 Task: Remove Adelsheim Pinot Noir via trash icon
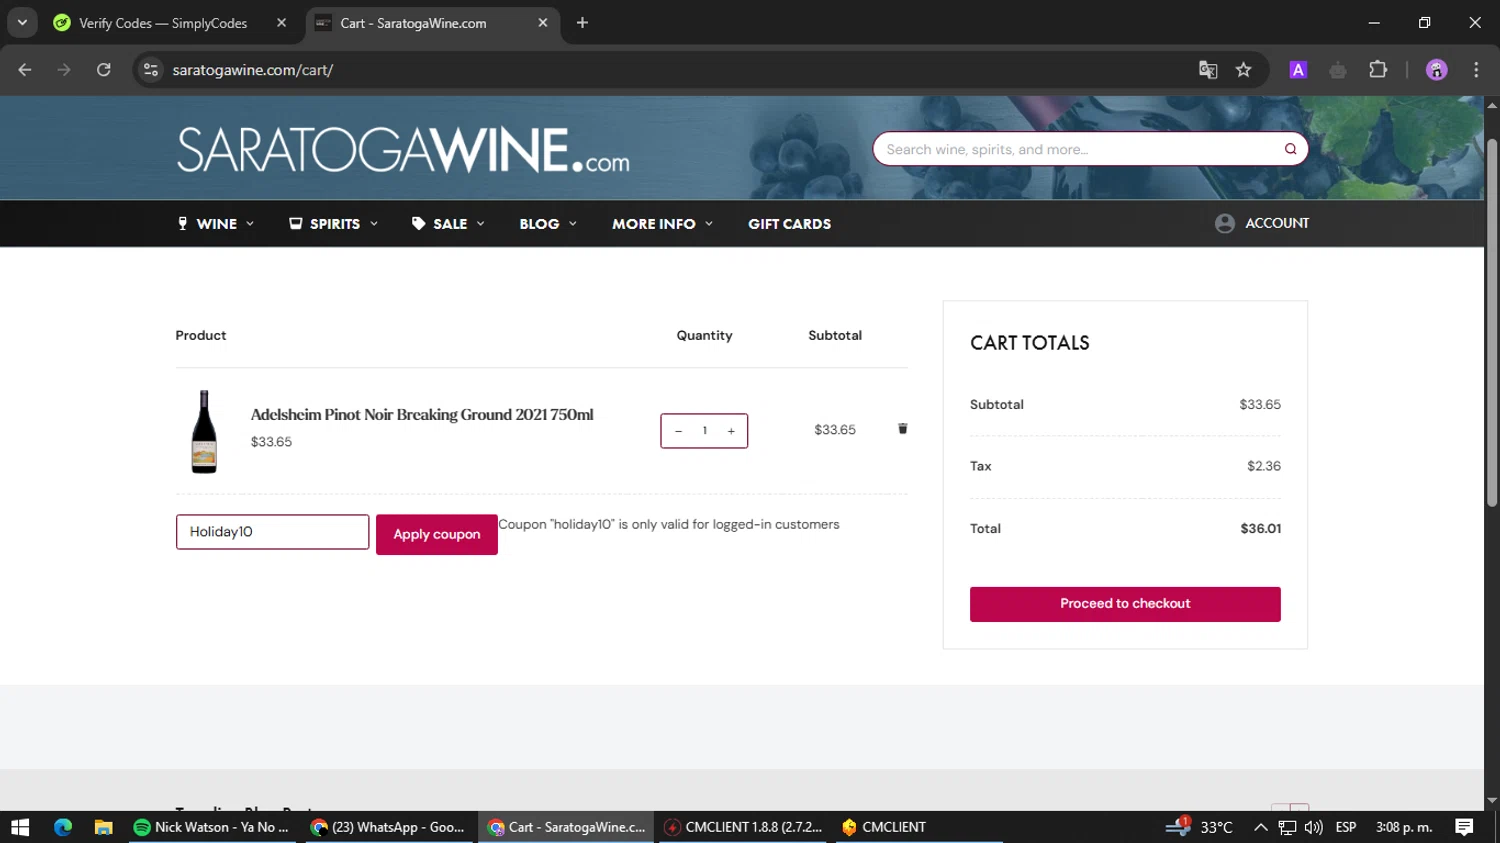click(902, 429)
